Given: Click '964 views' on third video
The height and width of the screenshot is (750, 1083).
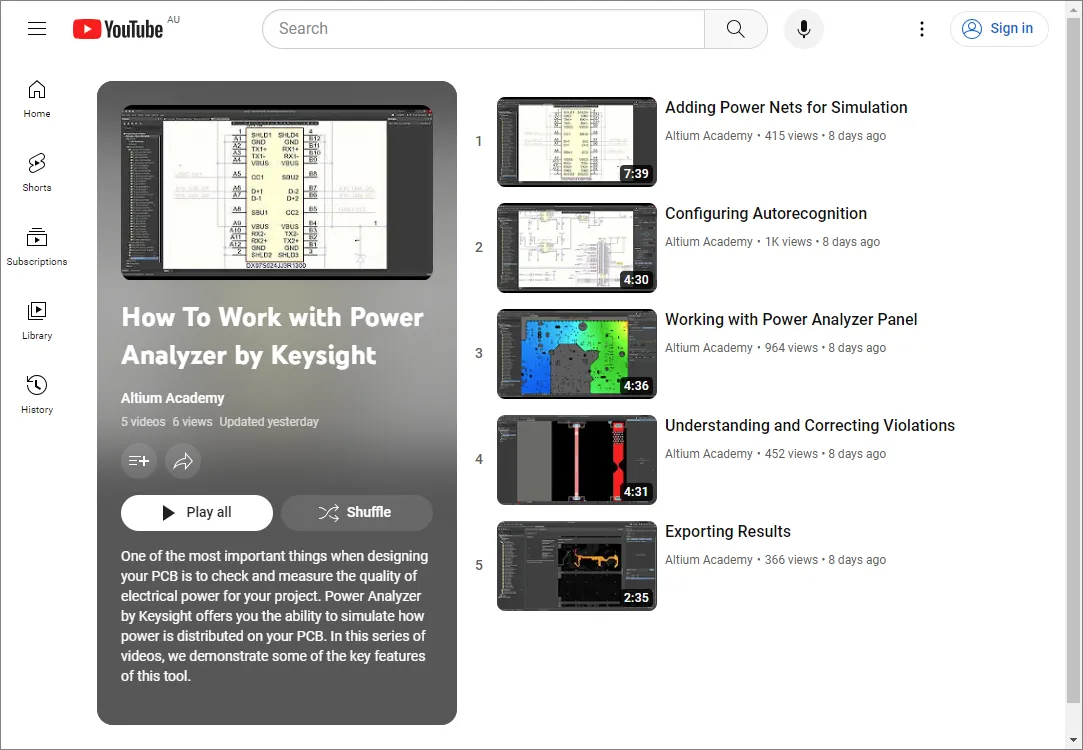Looking at the screenshot, I should coord(791,348).
